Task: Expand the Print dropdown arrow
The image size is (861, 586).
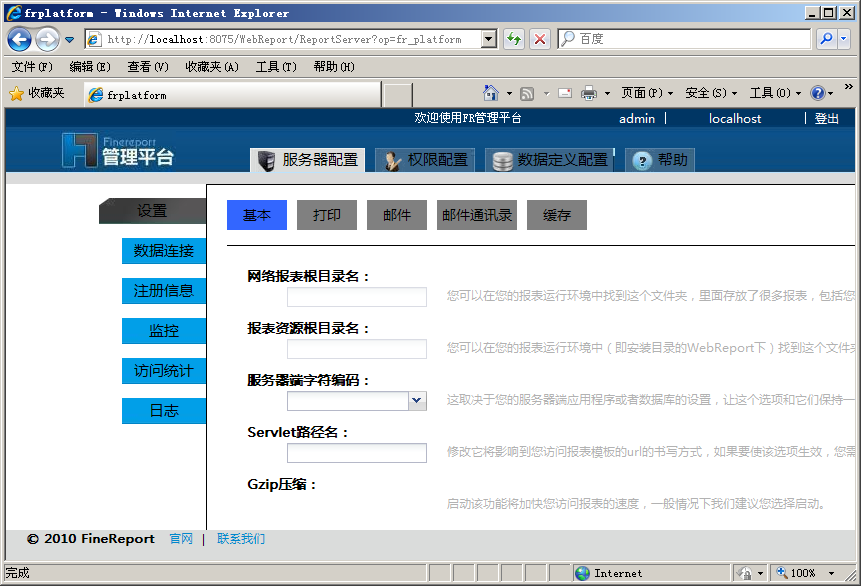Action: coord(607,93)
